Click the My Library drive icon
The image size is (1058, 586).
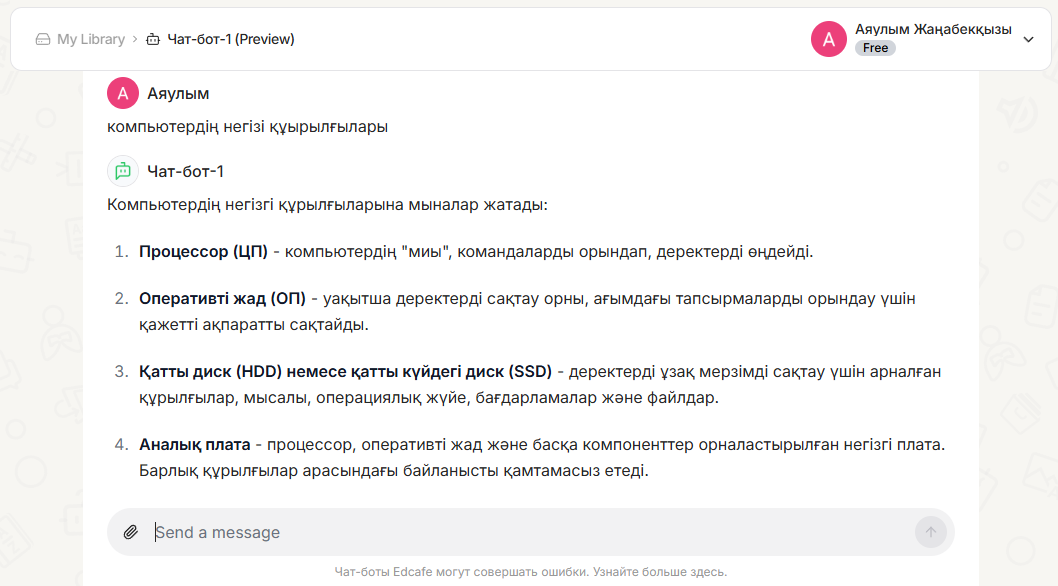[43, 39]
